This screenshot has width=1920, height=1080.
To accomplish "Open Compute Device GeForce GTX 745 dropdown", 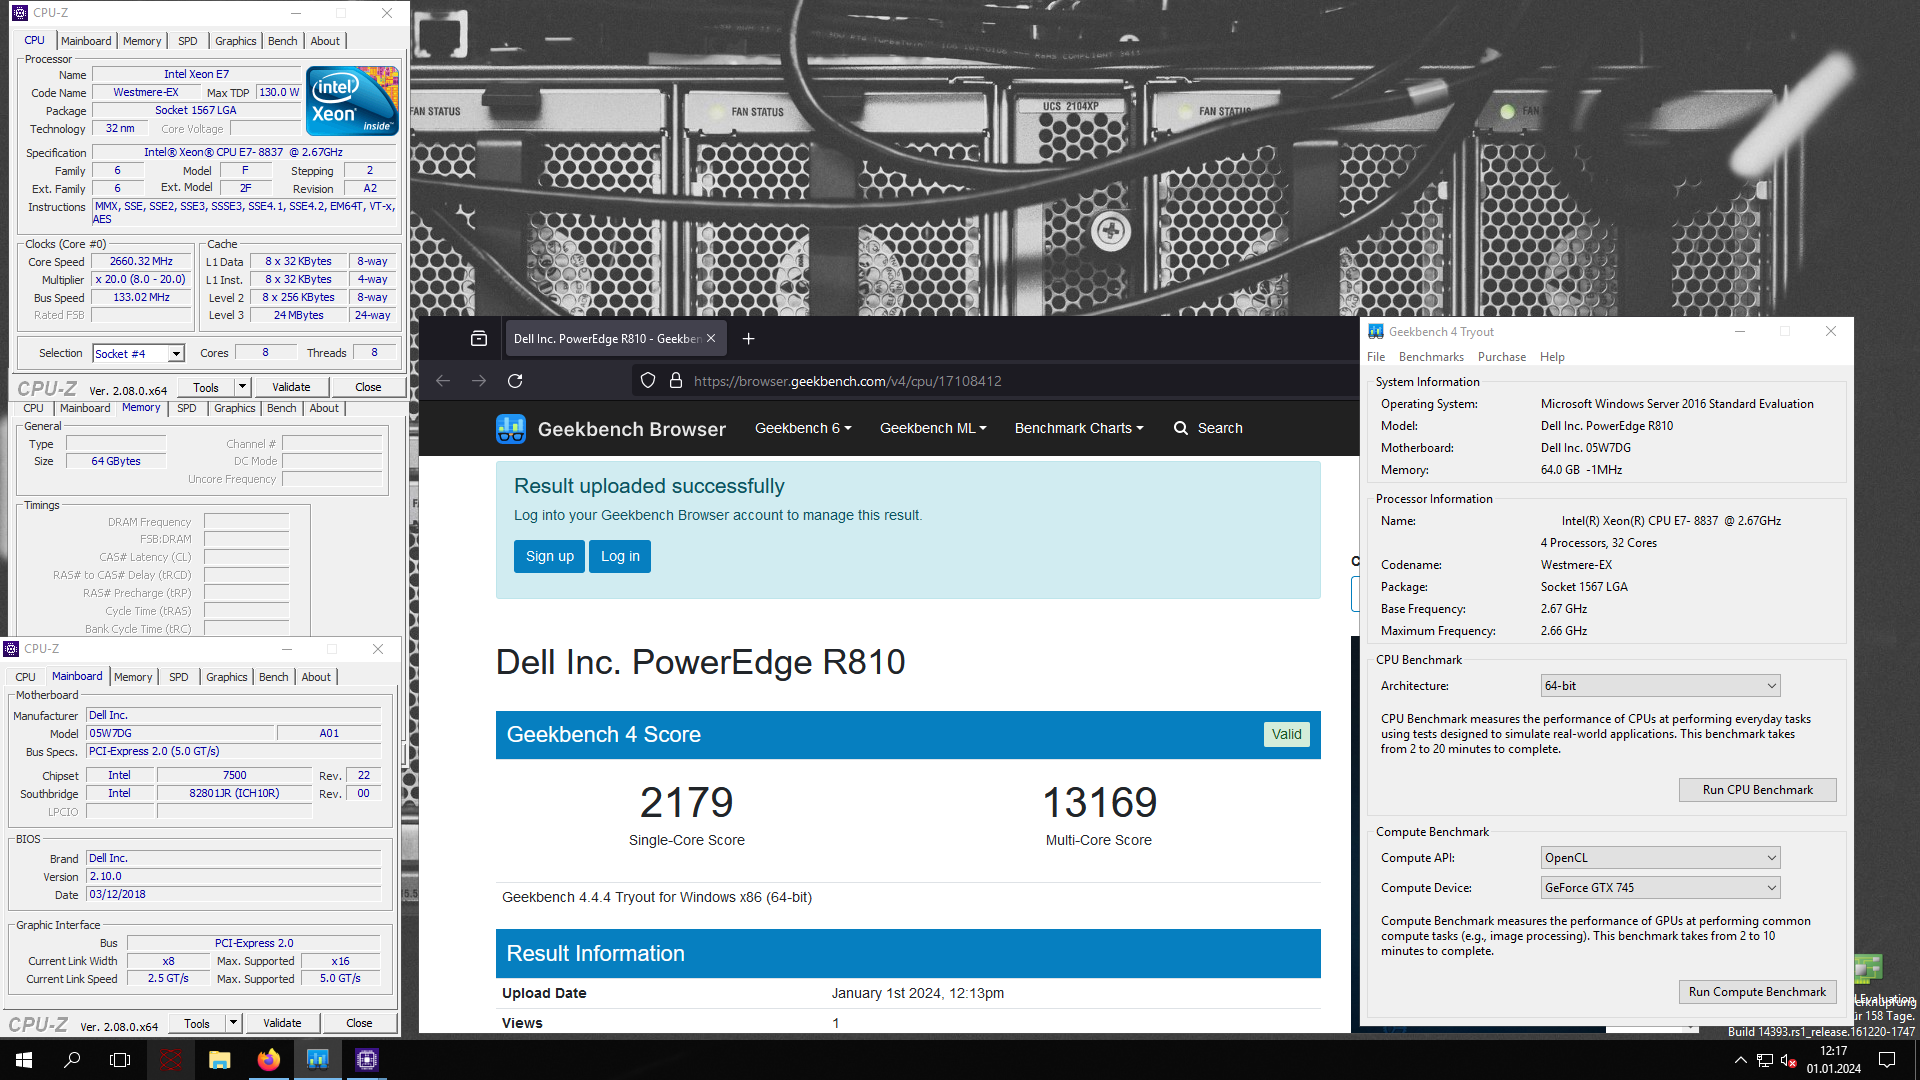I will 1661,888.
